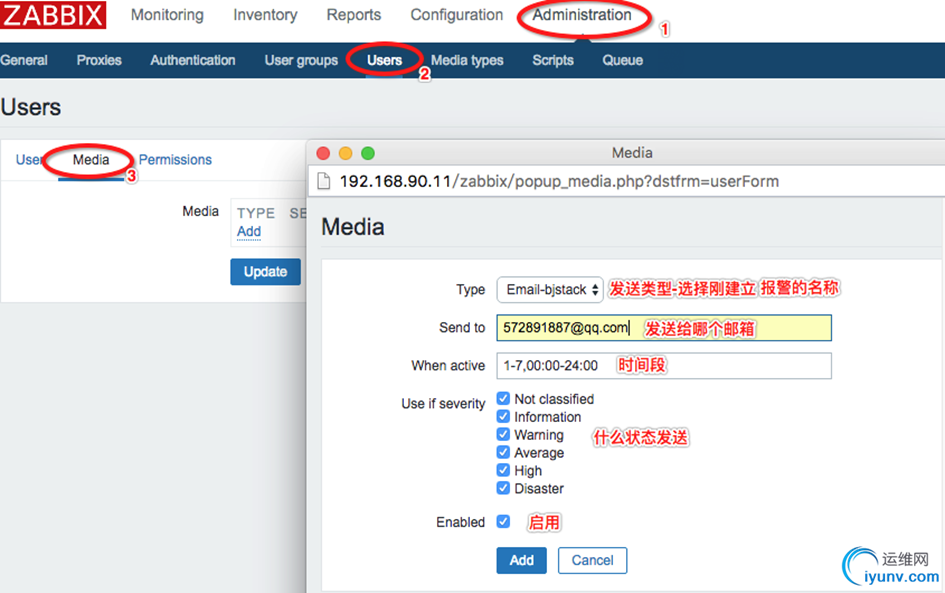945x593 pixels.
Task: Click the Send to email field
Action: click(x=664, y=328)
